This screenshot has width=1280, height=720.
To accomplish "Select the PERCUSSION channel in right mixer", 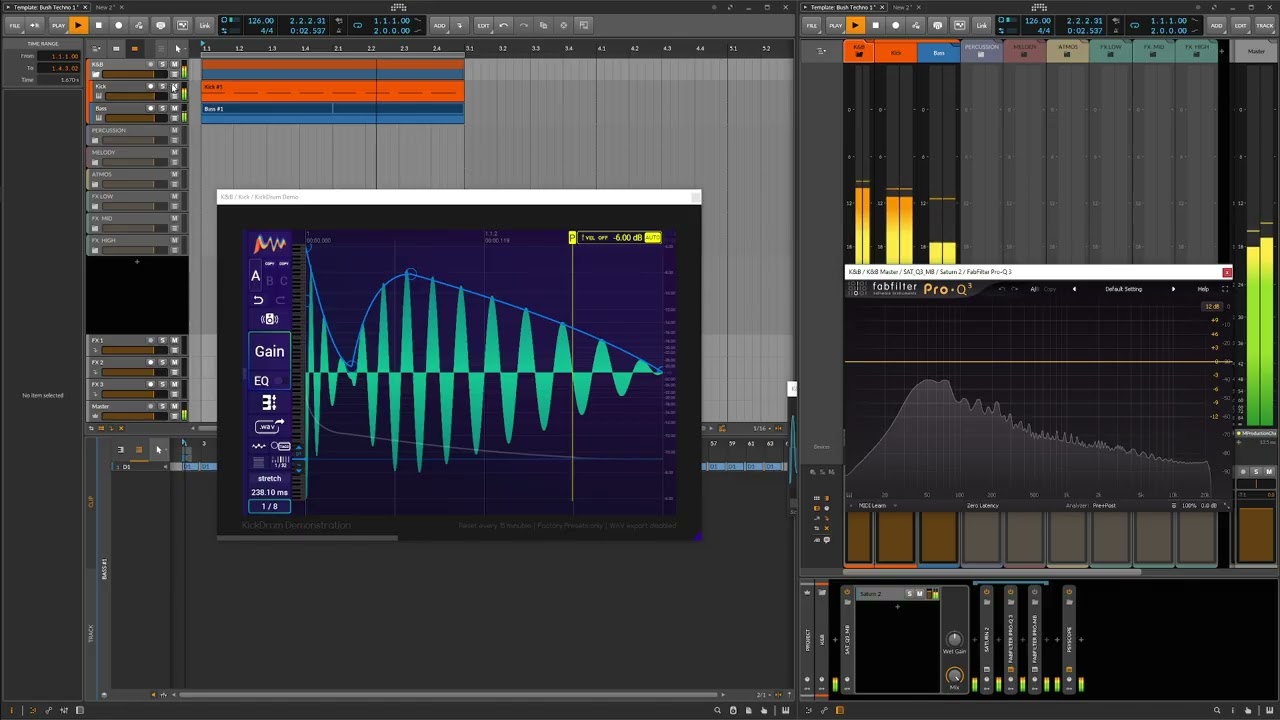I will 981,50.
